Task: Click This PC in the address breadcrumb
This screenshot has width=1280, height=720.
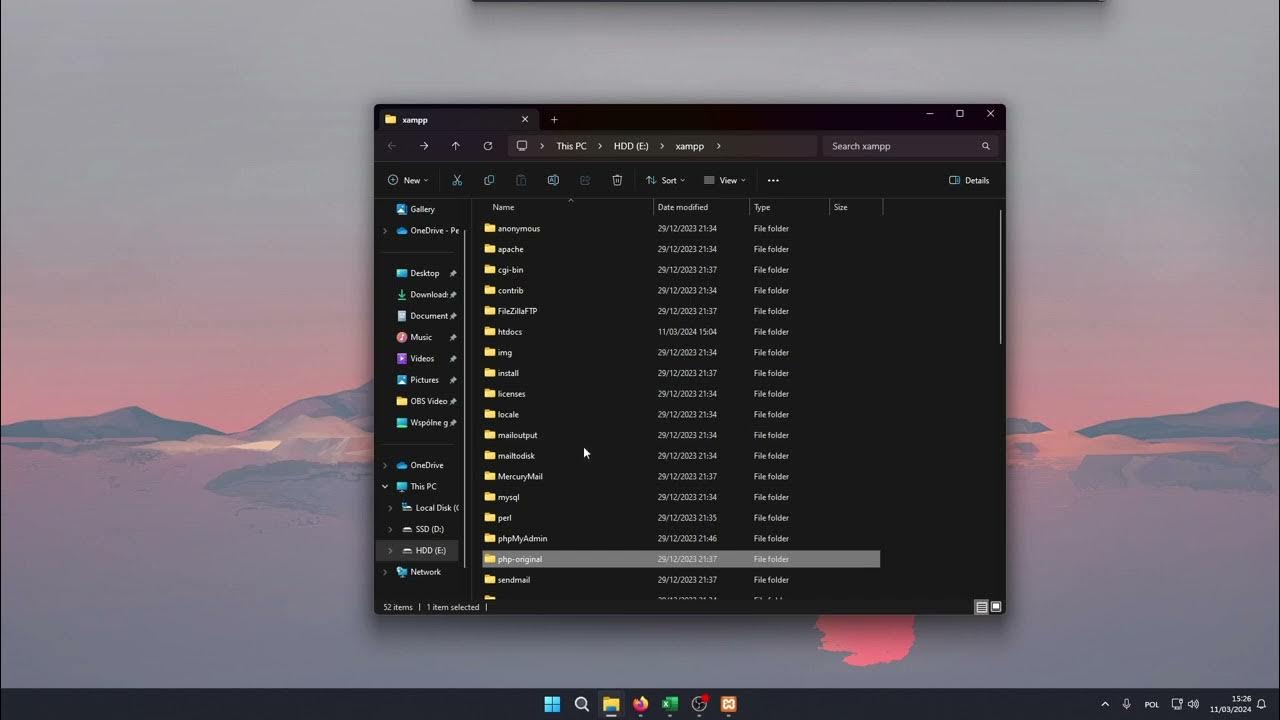Action: 571,146
